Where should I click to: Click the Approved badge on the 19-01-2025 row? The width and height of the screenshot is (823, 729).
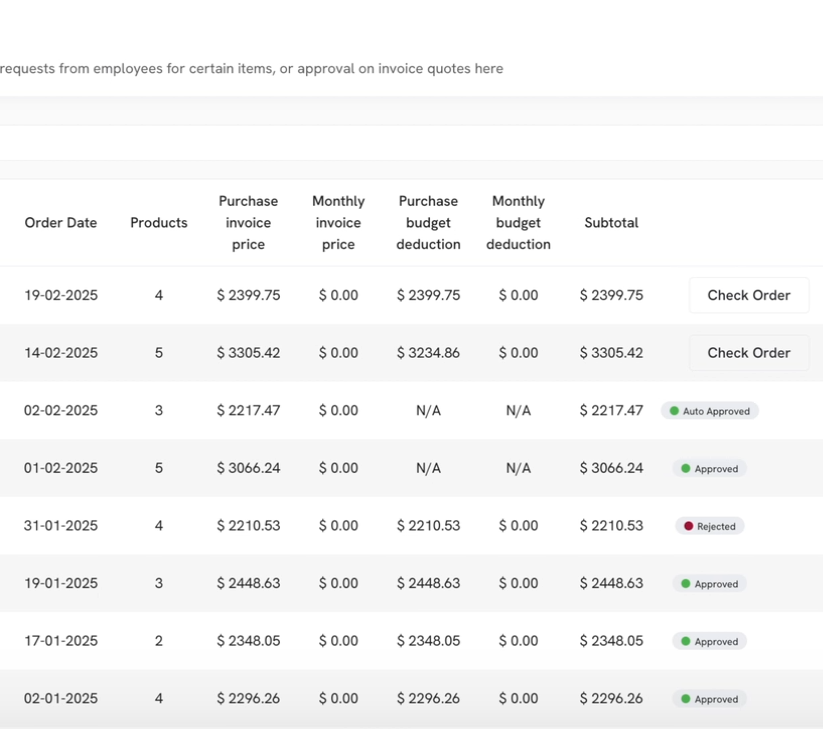coord(709,584)
